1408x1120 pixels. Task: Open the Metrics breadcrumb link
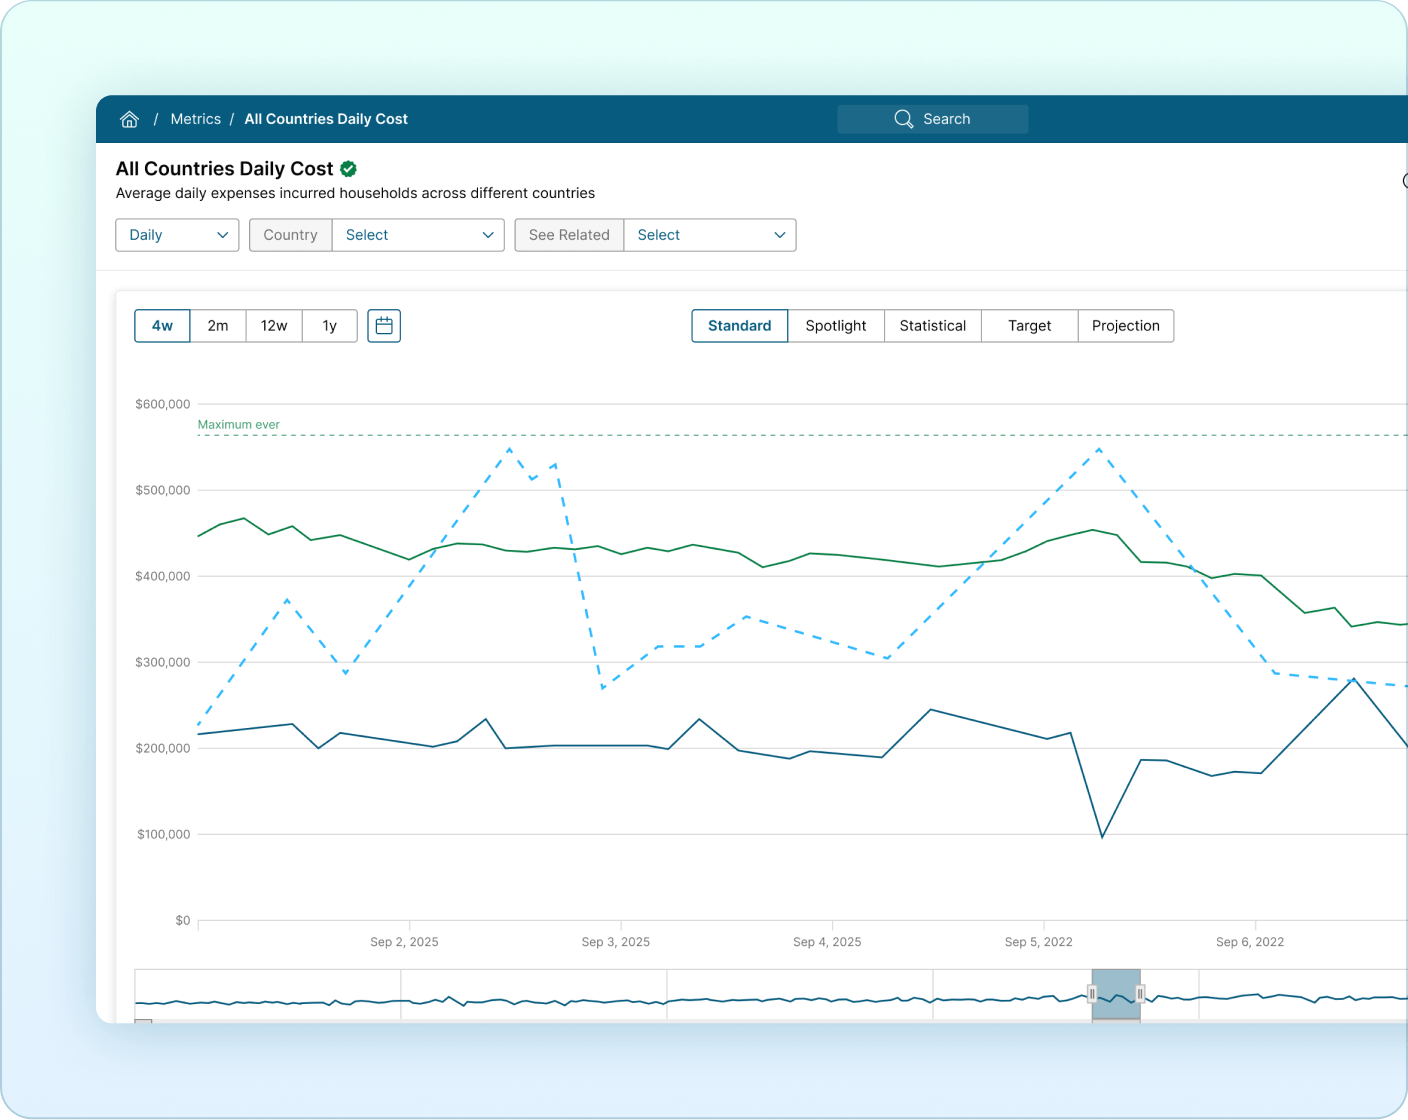(x=196, y=118)
